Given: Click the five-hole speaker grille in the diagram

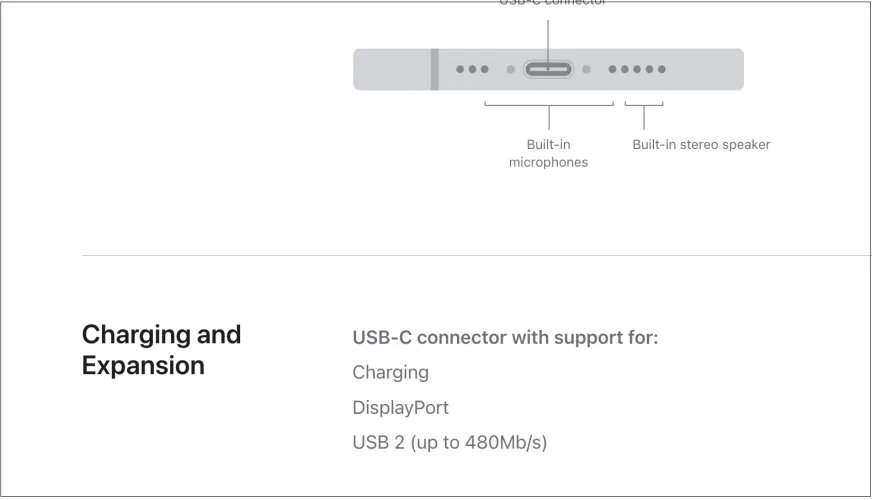Looking at the screenshot, I should tap(637, 70).
